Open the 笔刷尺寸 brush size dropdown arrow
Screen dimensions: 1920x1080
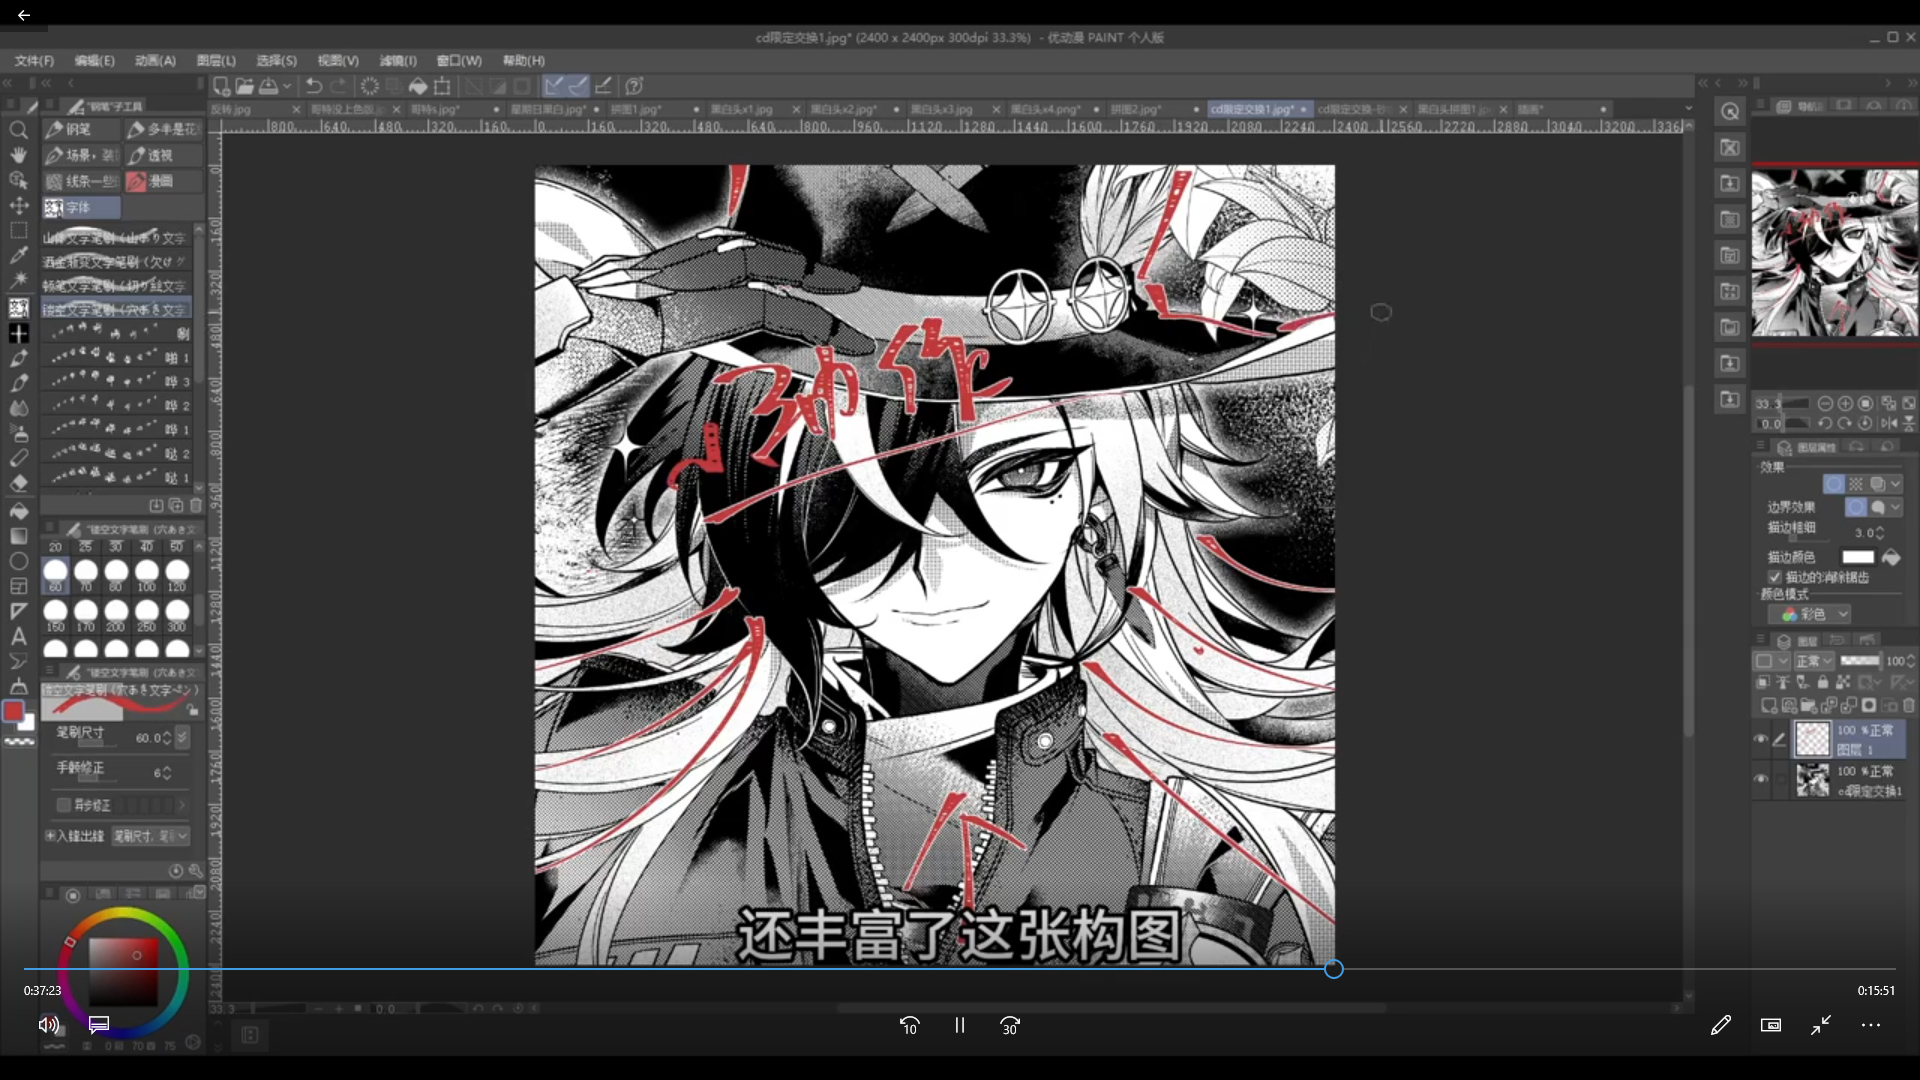(182, 738)
